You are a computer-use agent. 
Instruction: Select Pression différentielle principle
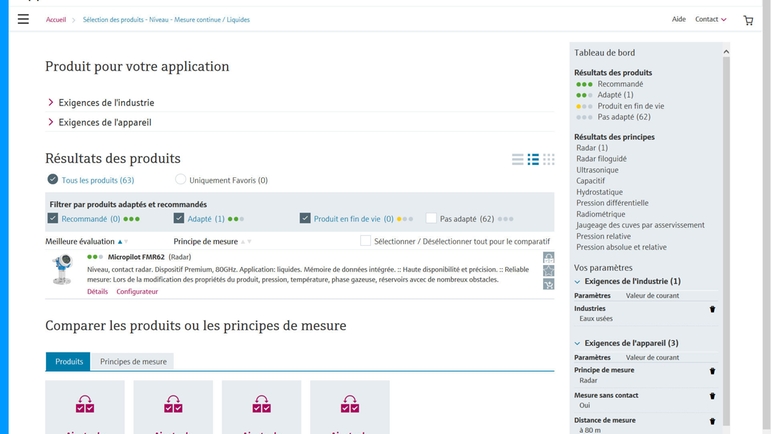pyautogui.click(x=612, y=203)
